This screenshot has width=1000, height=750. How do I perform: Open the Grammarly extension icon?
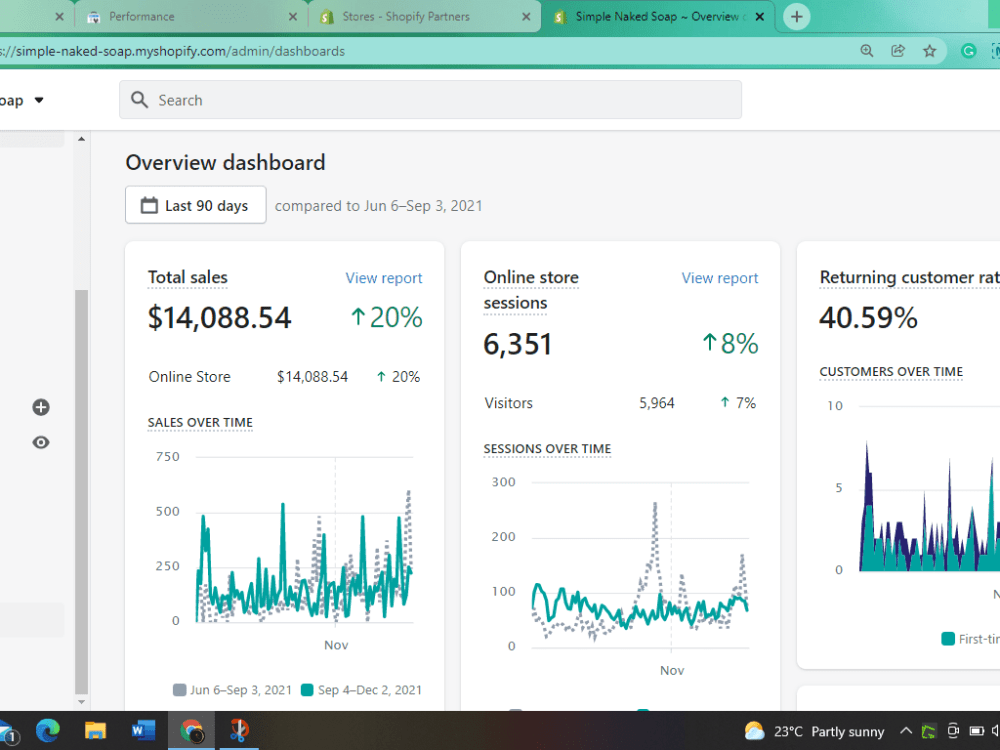(968, 51)
